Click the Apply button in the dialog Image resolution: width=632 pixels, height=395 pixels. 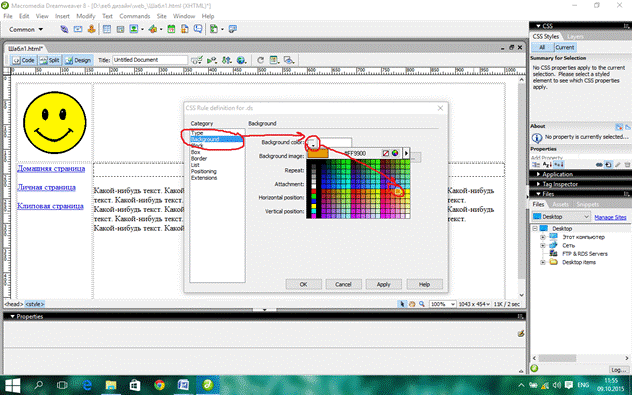tap(383, 284)
